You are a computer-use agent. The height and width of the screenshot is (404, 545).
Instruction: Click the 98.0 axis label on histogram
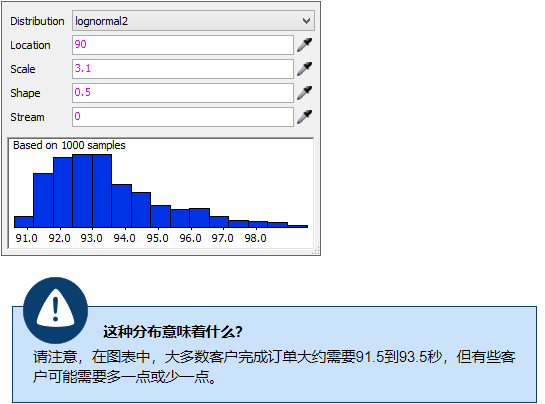click(x=255, y=239)
